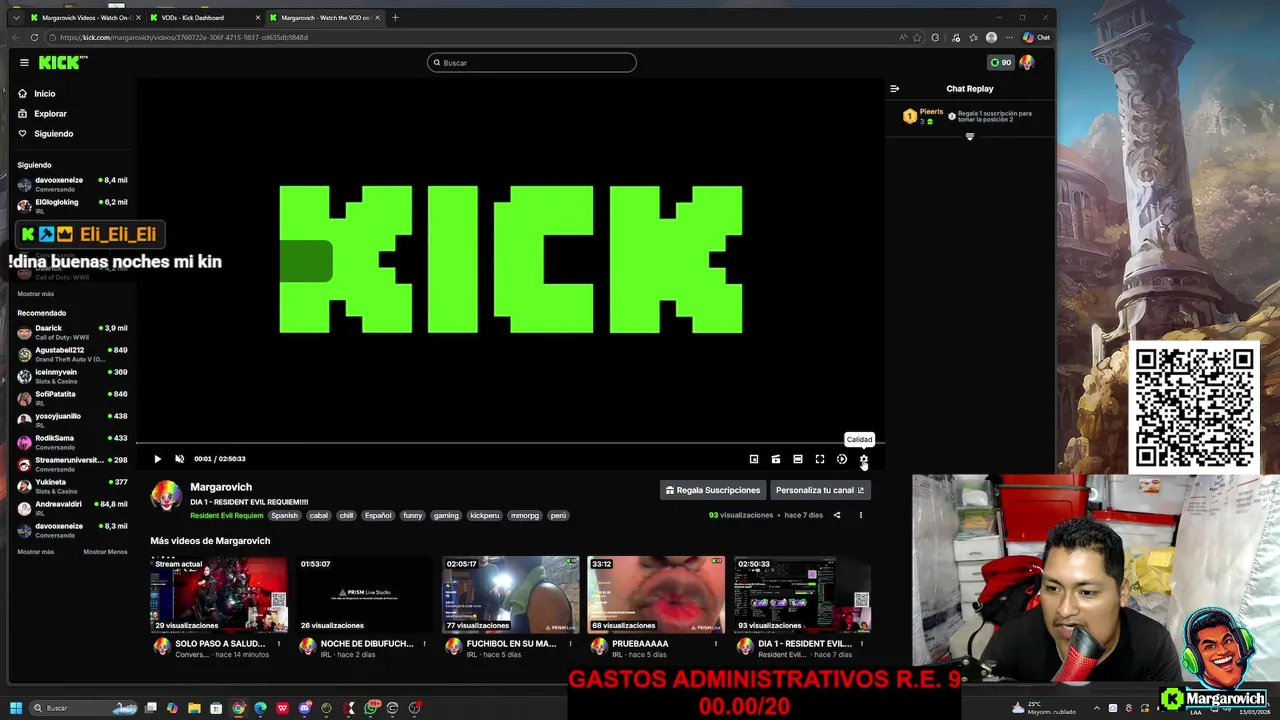Screen dimensions: 1280x720
Task: Open the Margarovich channel name link
Action: (221, 487)
